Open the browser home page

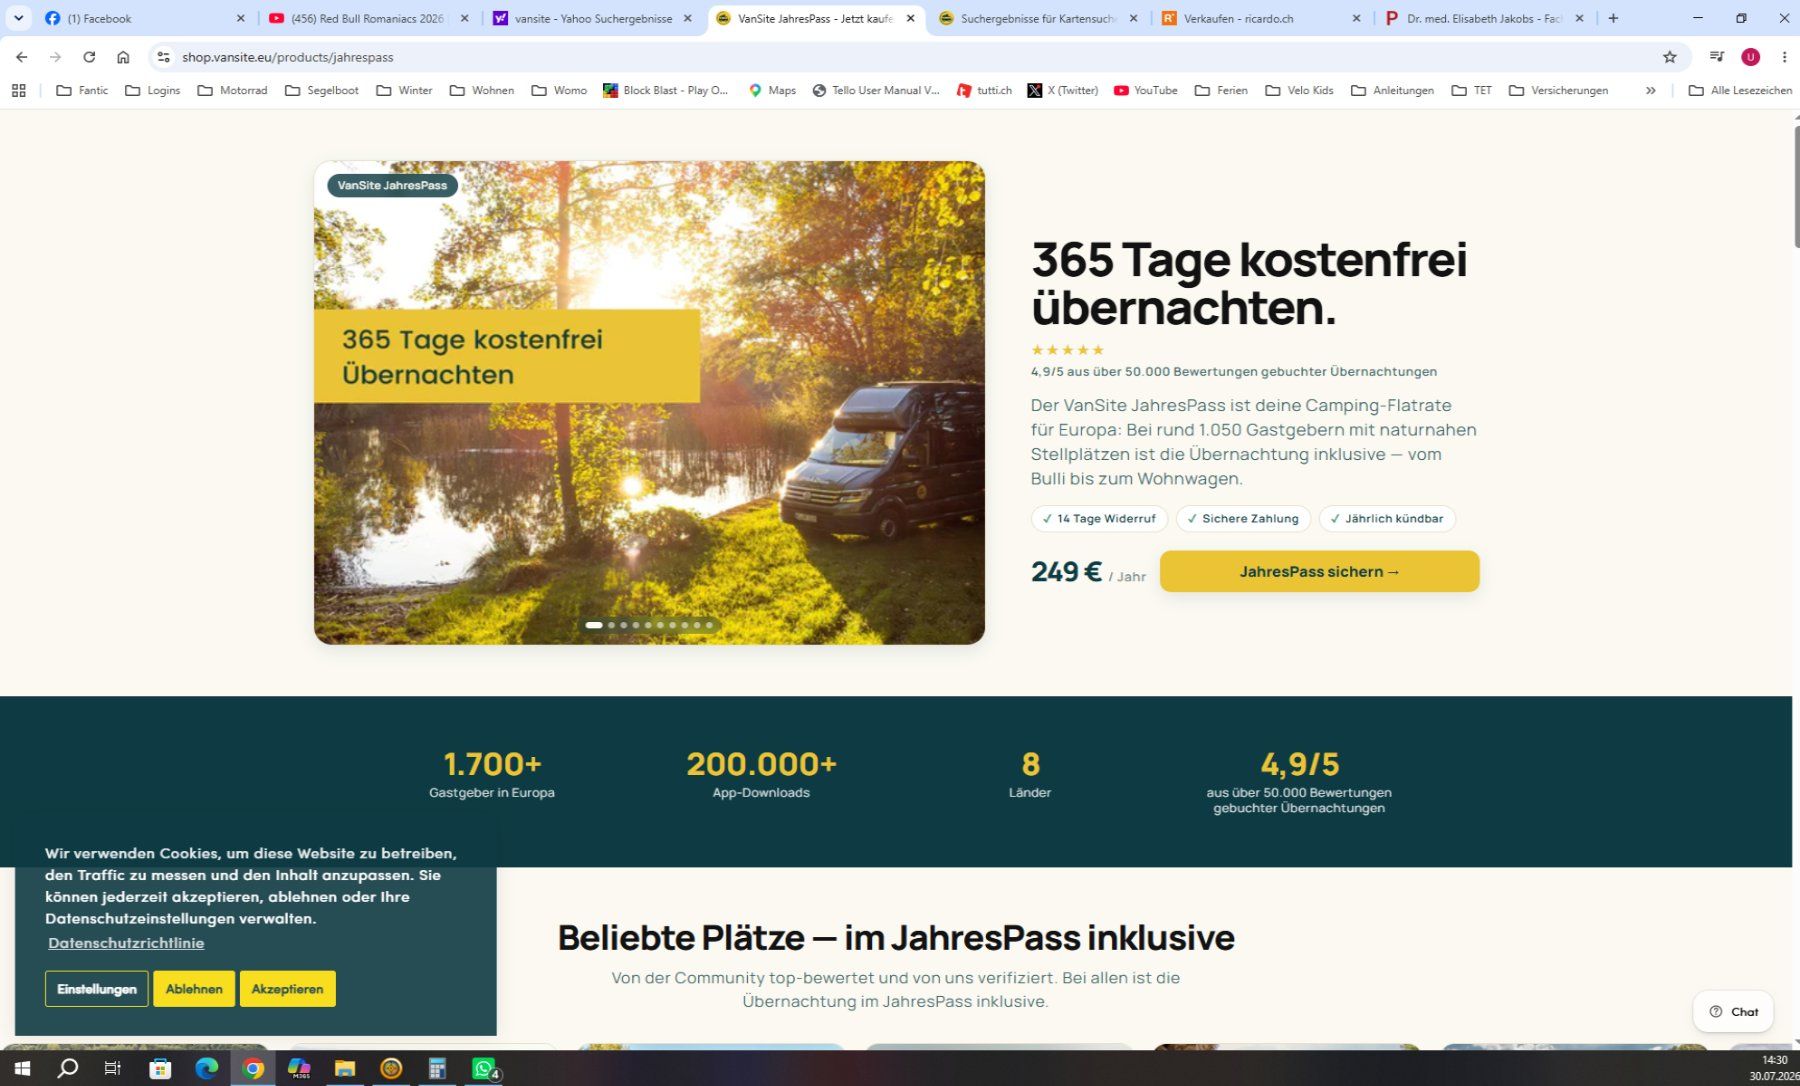pyautogui.click(x=123, y=57)
